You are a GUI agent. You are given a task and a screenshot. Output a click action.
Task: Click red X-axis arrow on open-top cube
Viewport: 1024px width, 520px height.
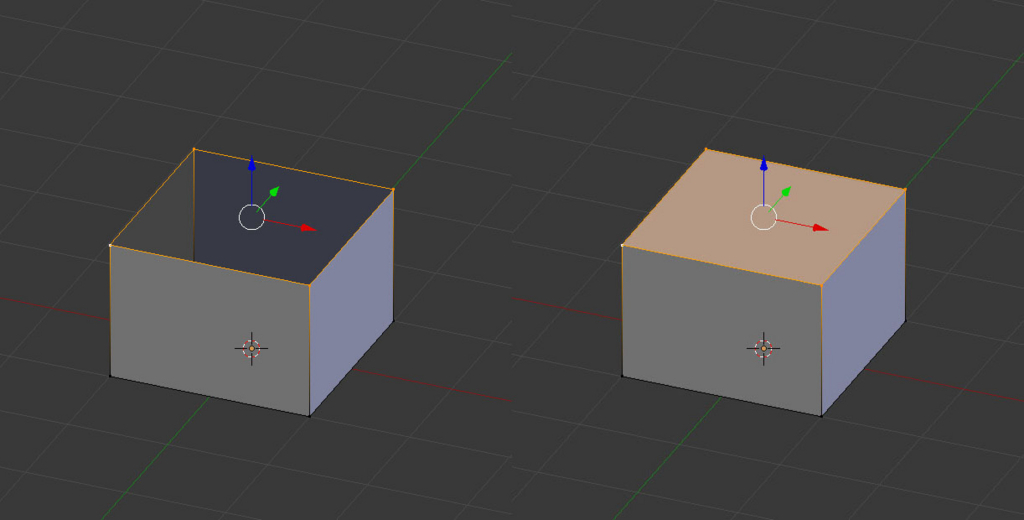[x=290, y=224]
